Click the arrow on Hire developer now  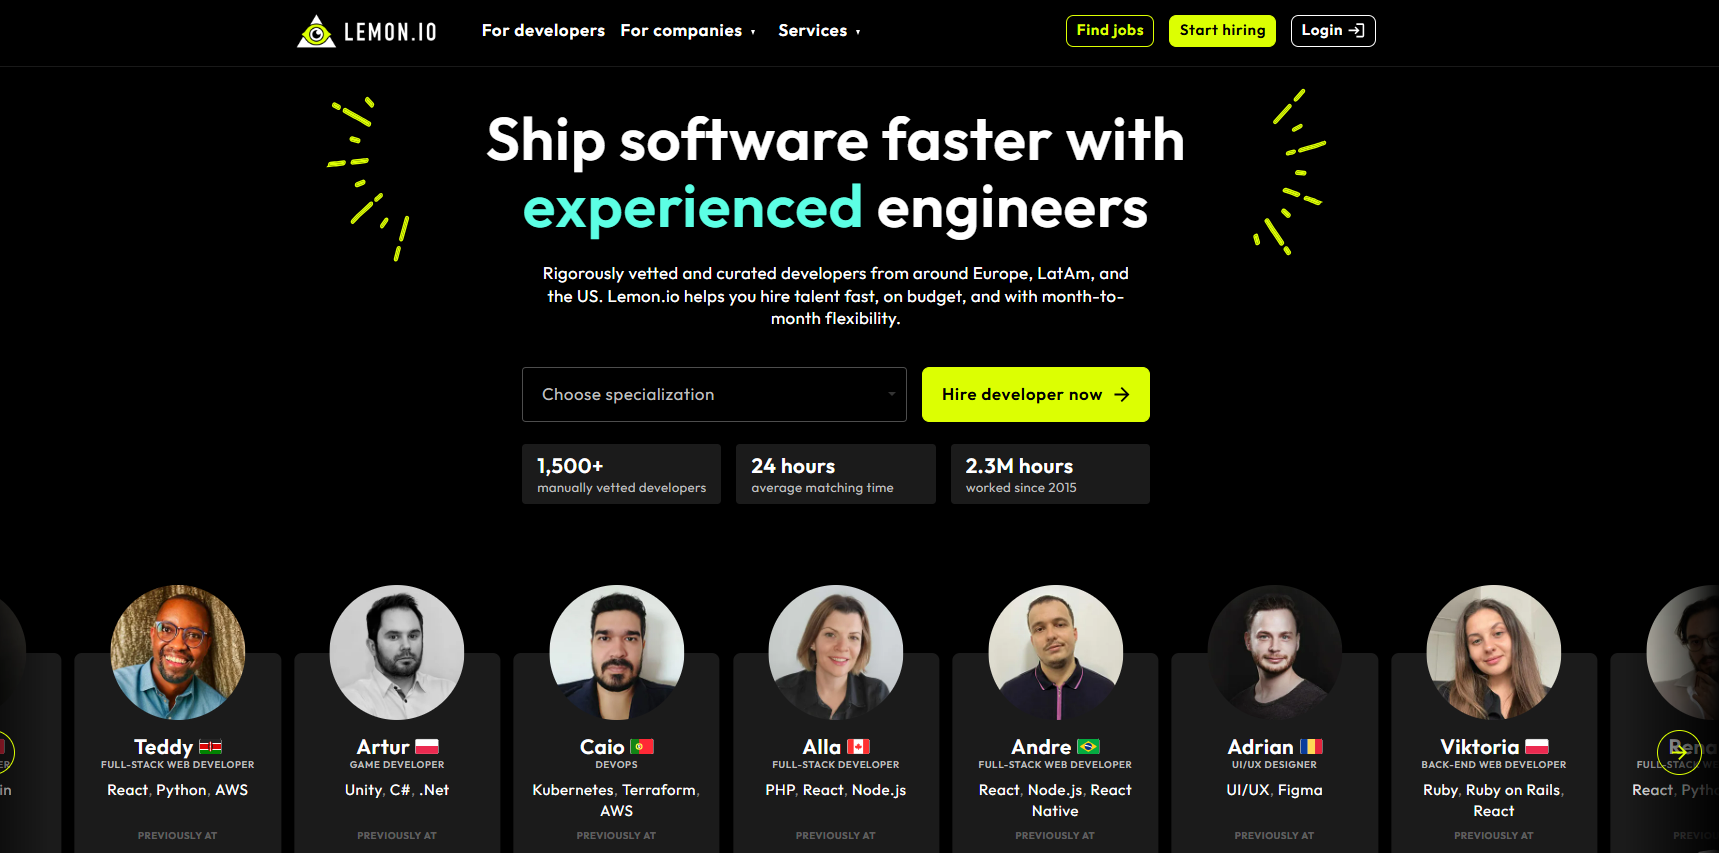click(x=1122, y=395)
